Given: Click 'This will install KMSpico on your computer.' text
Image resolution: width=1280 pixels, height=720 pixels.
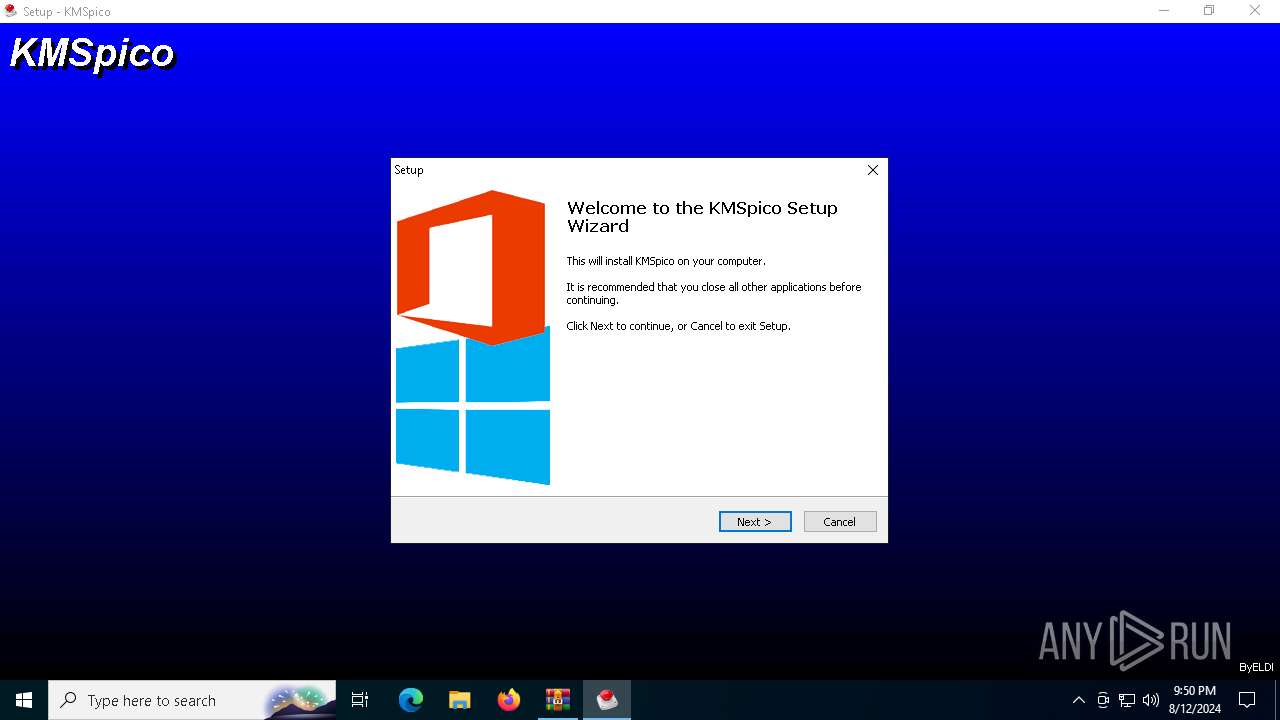Looking at the screenshot, I should (x=666, y=261).
